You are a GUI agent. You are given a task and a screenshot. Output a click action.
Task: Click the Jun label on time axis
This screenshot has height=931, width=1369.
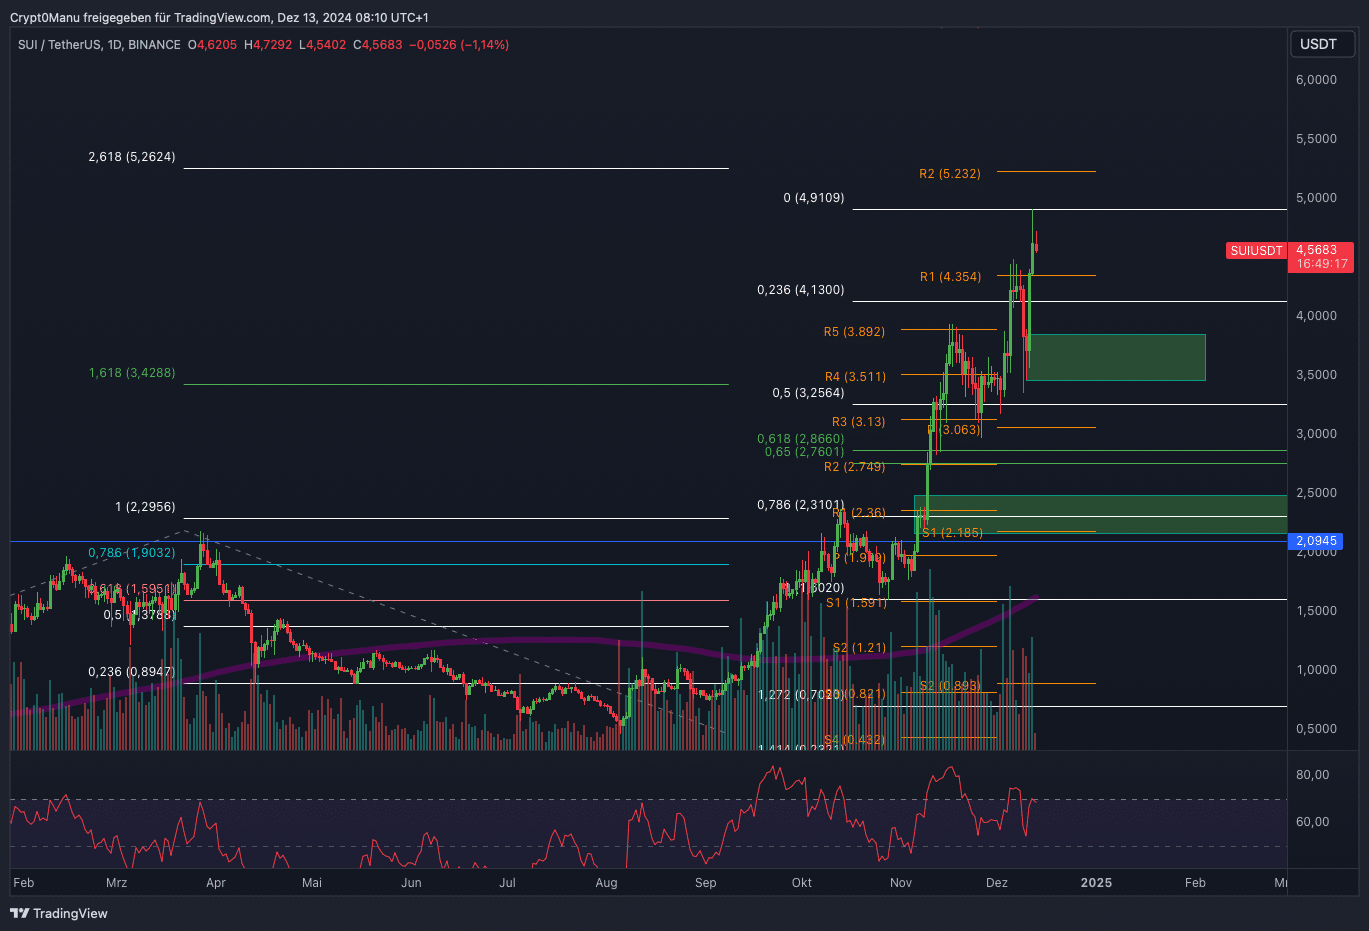(x=411, y=883)
